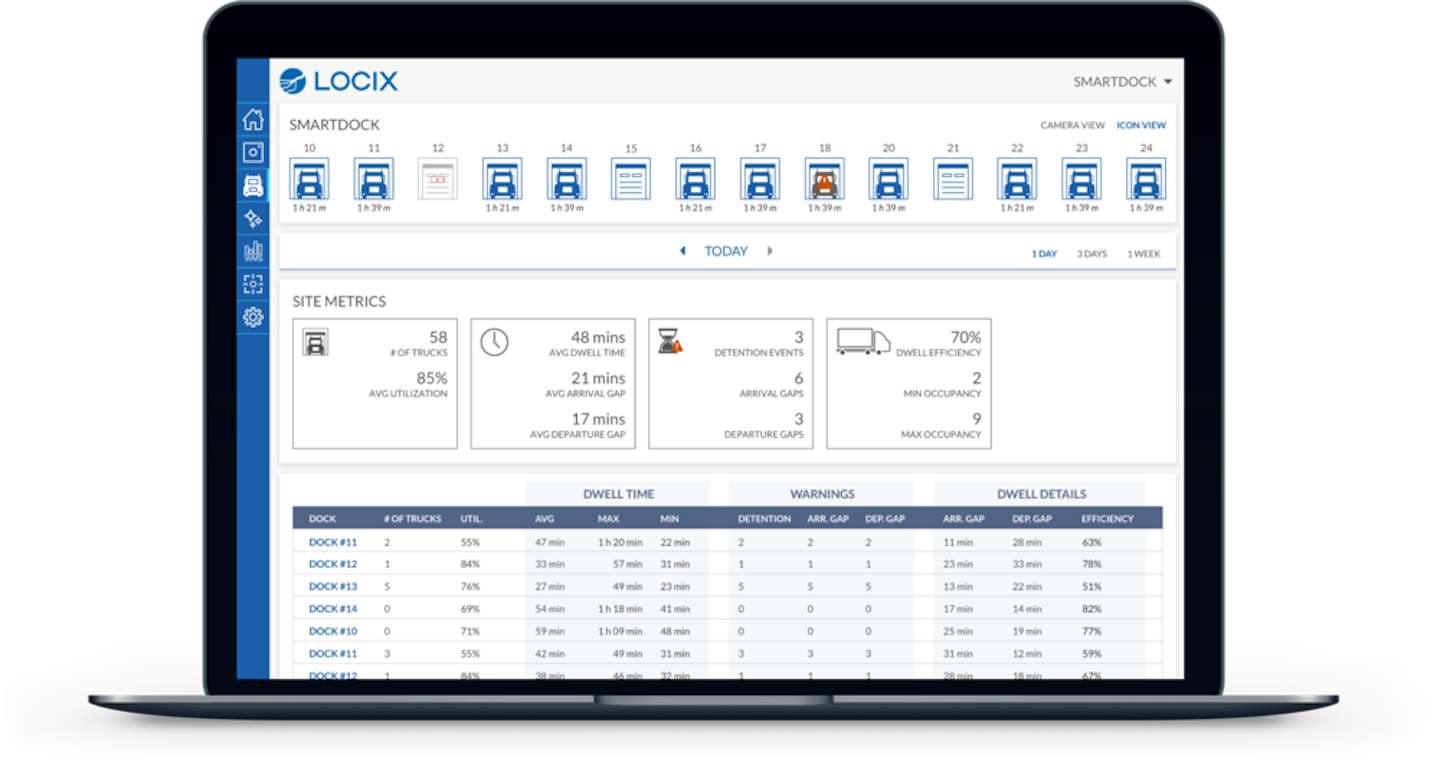1440x765 pixels.
Task: Enable the 1 Week time range
Action: (1143, 253)
